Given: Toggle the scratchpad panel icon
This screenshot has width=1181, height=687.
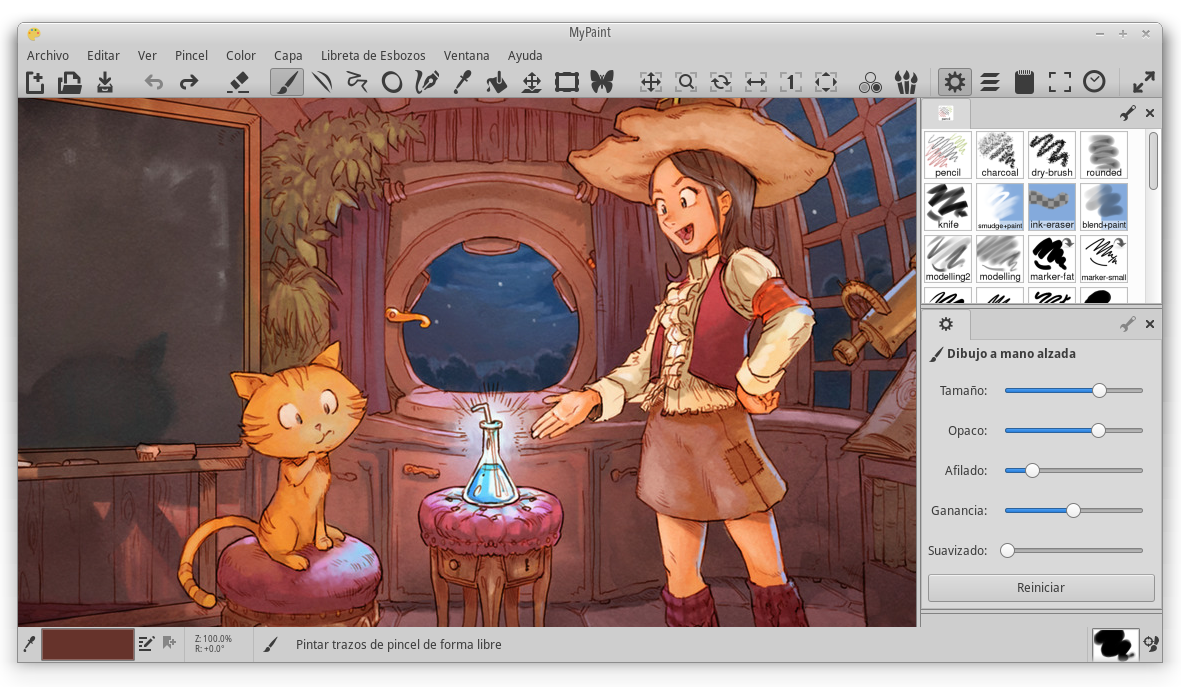Looking at the screenshot, I should tap(1024, 82).
